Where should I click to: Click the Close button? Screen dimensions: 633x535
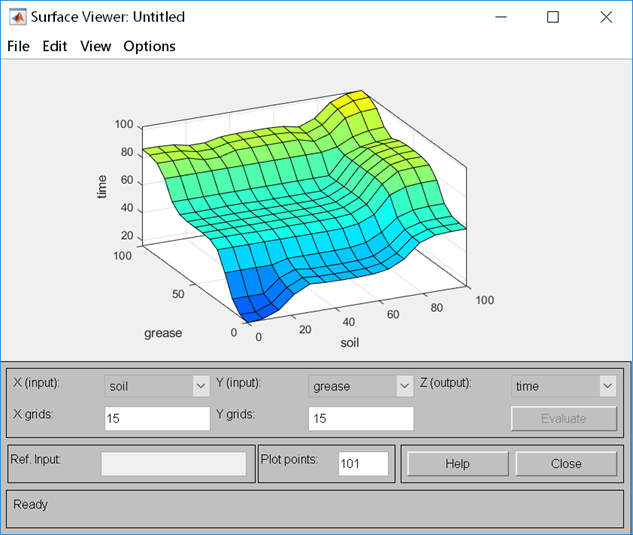566,464
